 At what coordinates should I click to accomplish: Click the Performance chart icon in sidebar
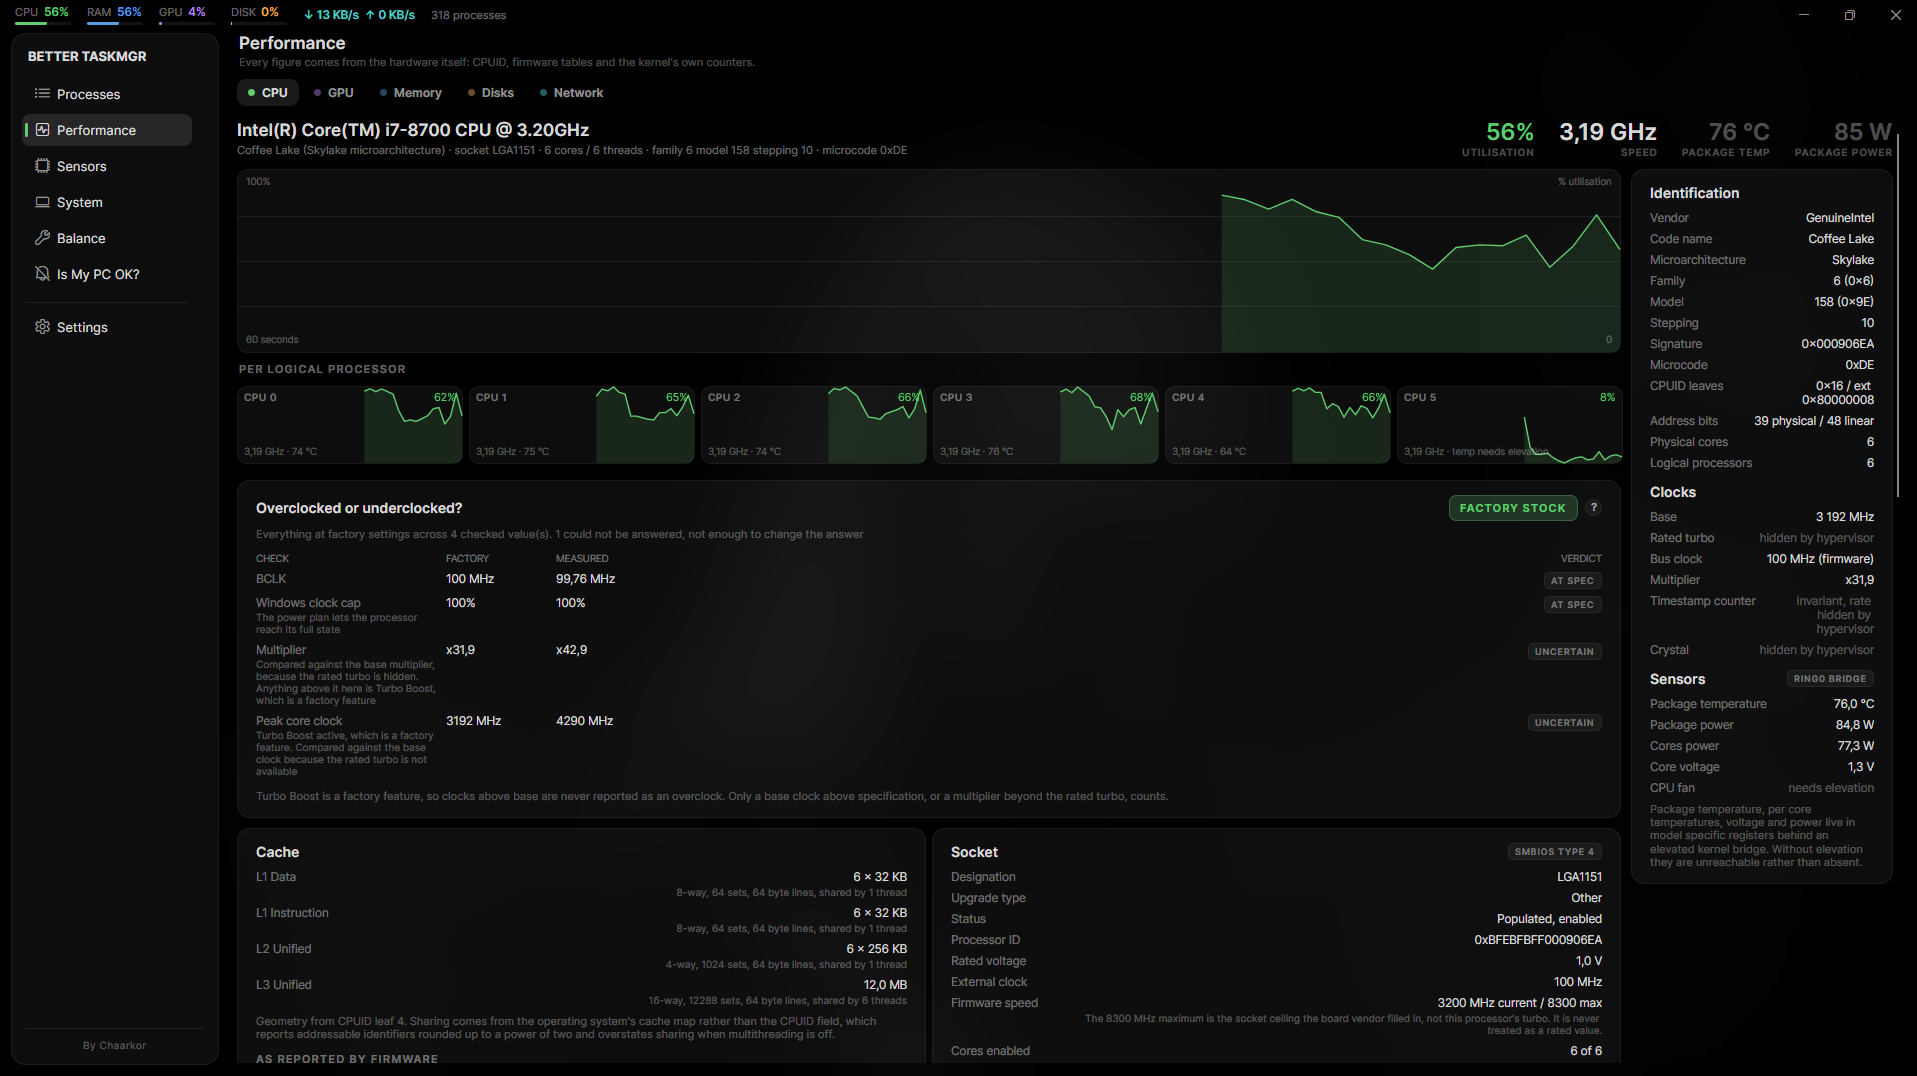point(42,130)
